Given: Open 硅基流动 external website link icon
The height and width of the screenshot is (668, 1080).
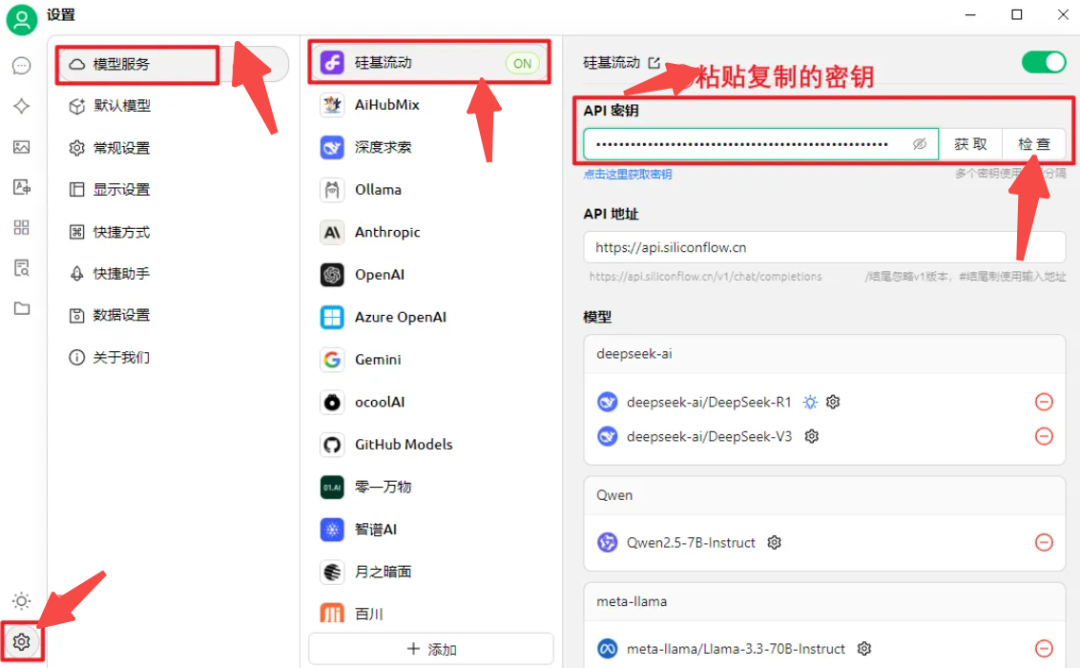Looking at the screenshot, I should [654, 63].
